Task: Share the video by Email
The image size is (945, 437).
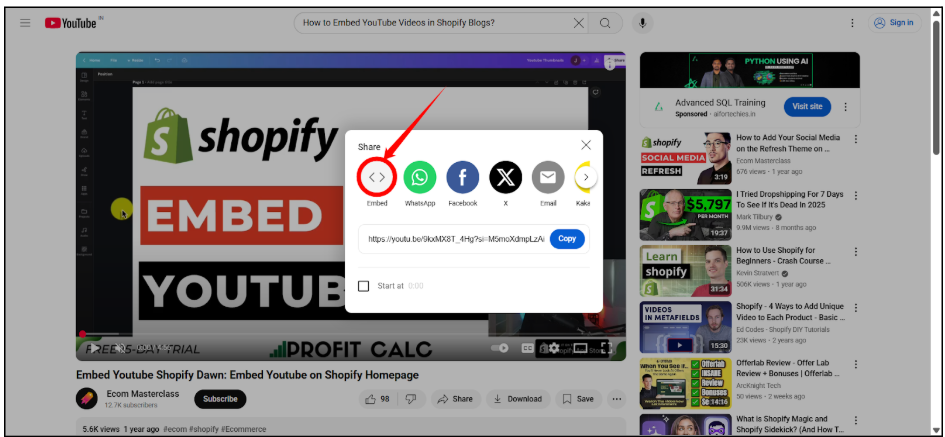Action: pyautogui.click(x=548, y=177)
